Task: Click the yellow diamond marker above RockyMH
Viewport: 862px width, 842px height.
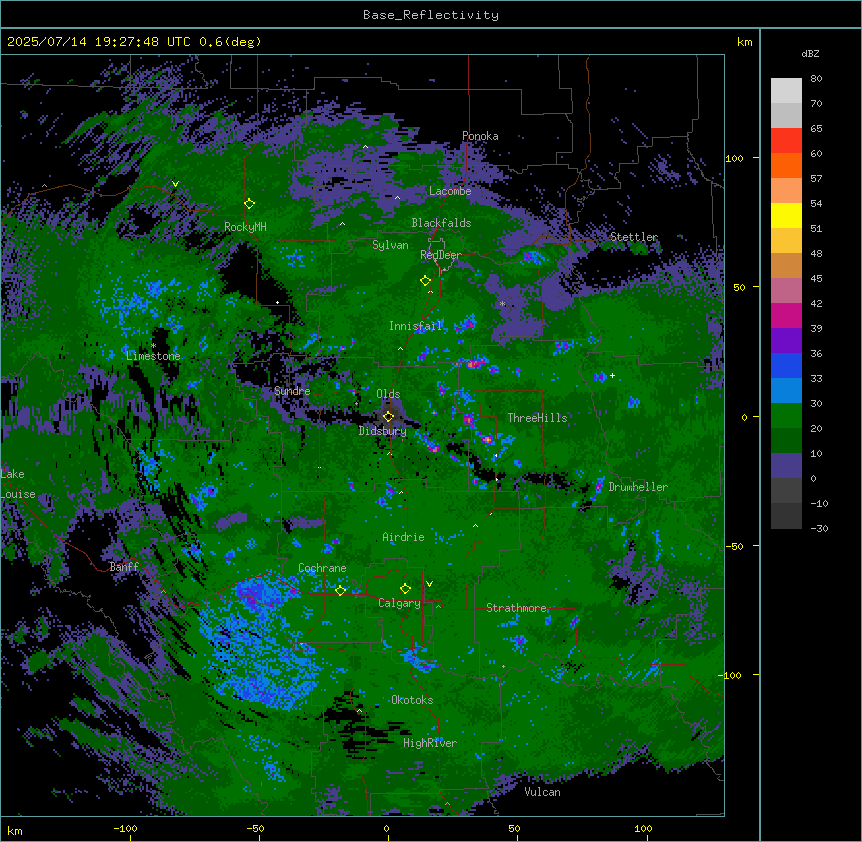Action: (x=249, y=204)
